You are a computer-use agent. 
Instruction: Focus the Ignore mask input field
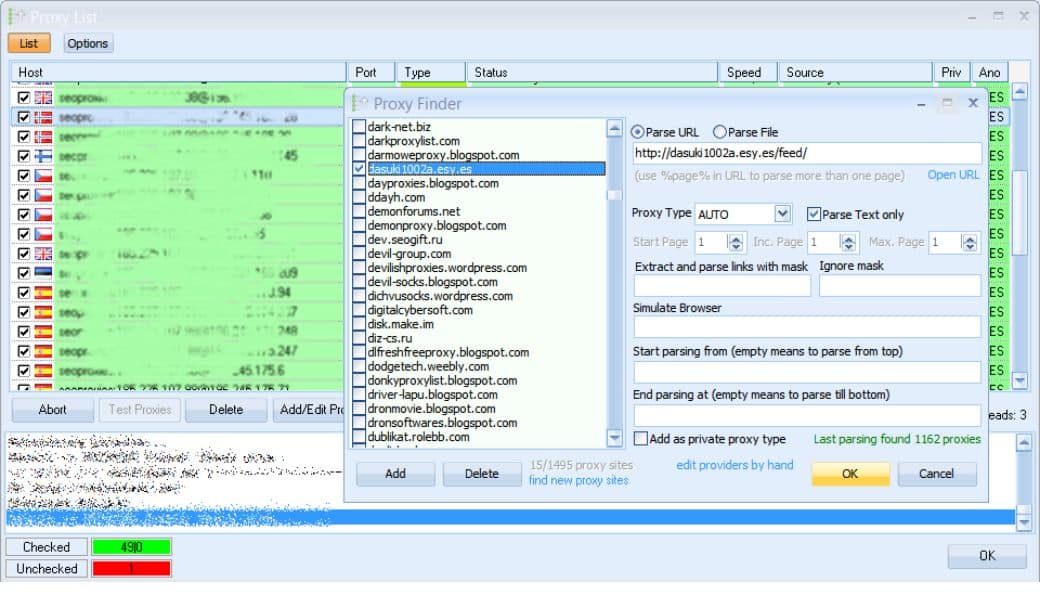click(899, 286)
